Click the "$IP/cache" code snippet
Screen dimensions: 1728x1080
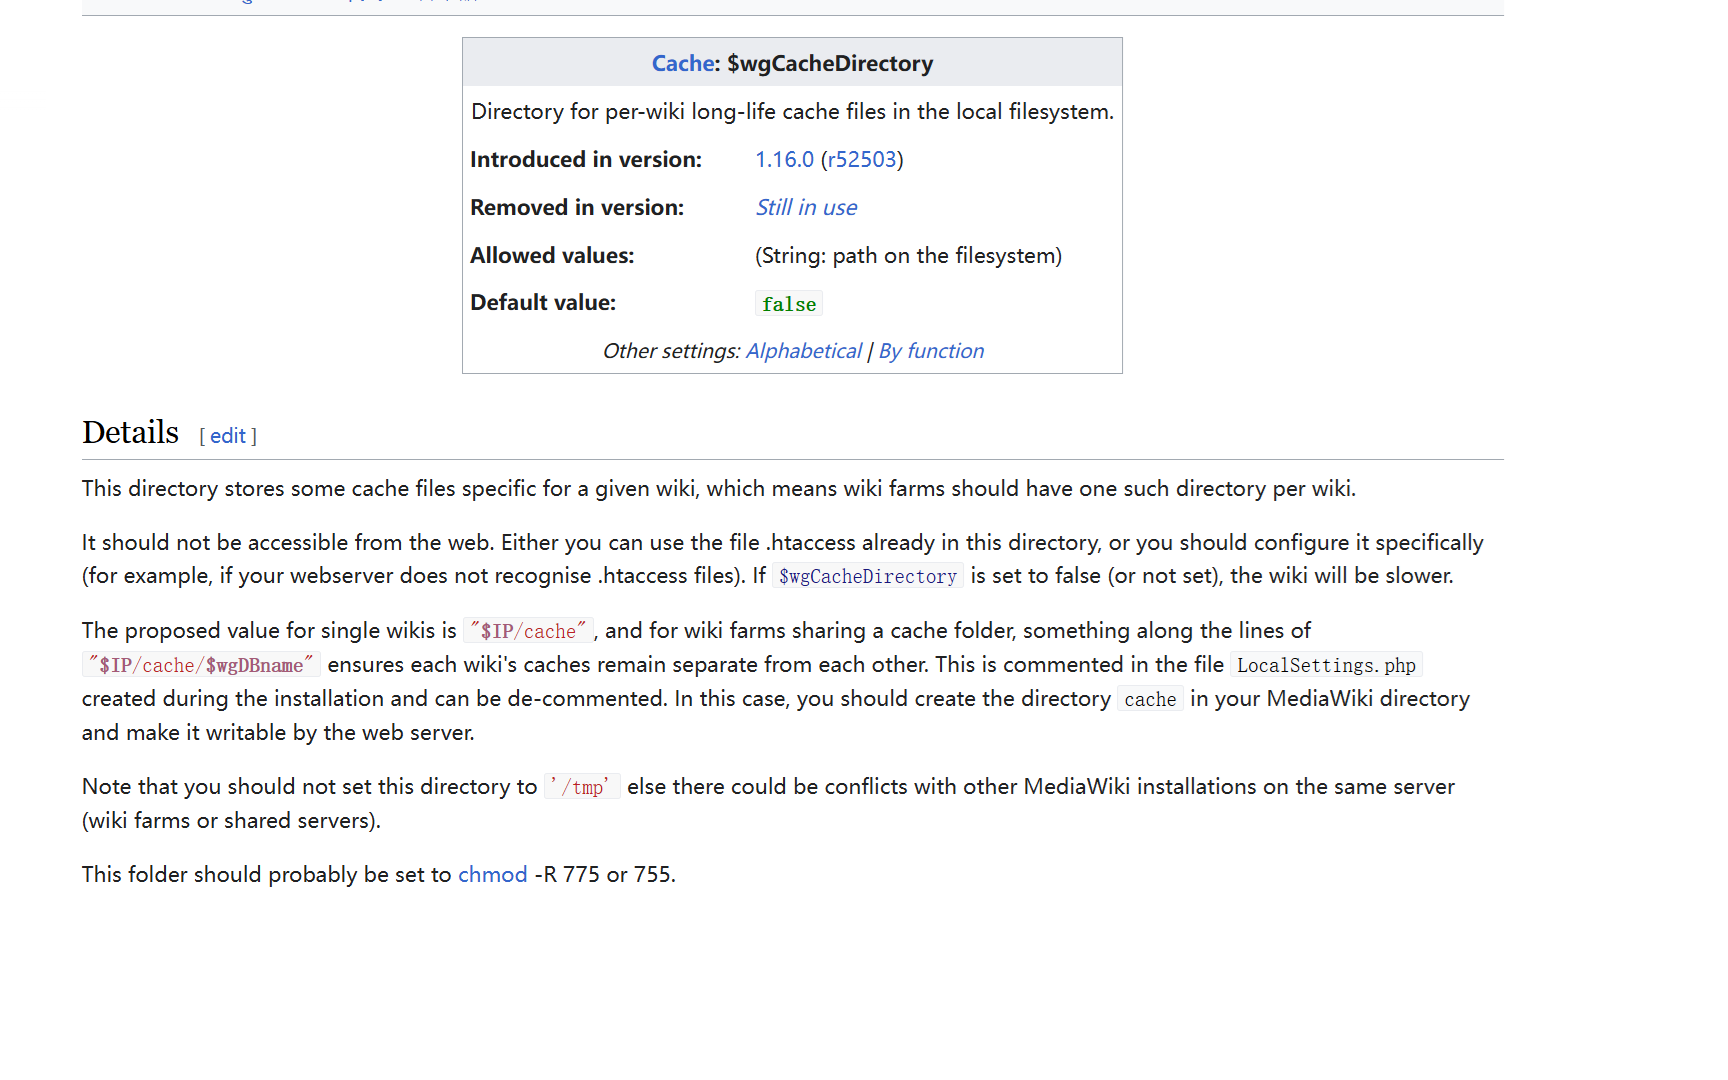[528, 631]
